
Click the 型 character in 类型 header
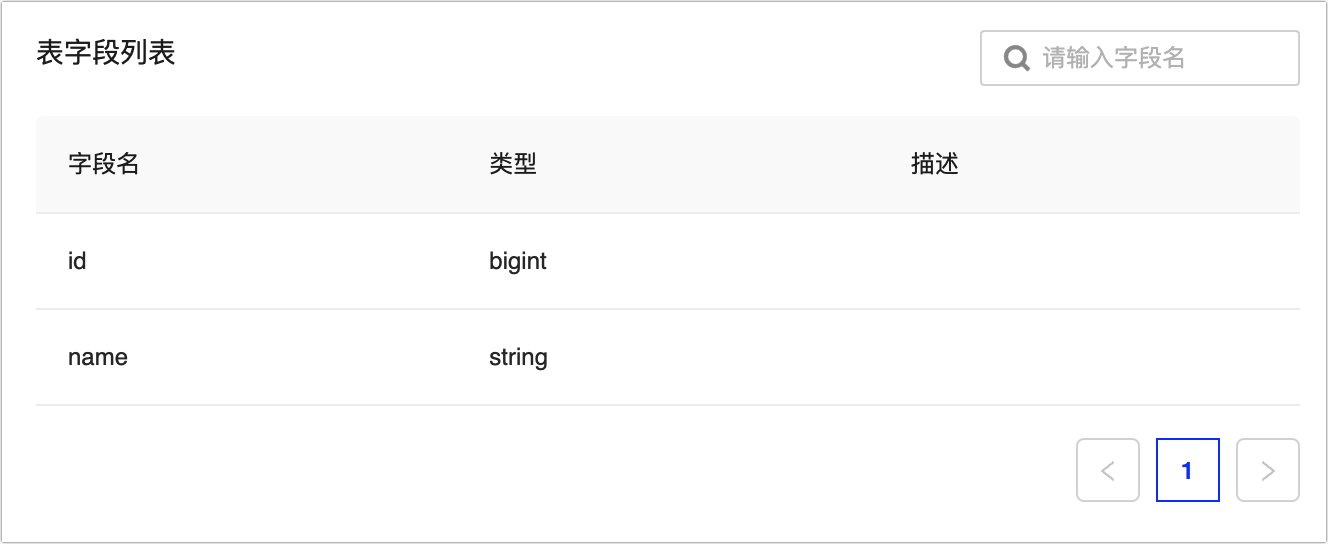tap(525, 164)
